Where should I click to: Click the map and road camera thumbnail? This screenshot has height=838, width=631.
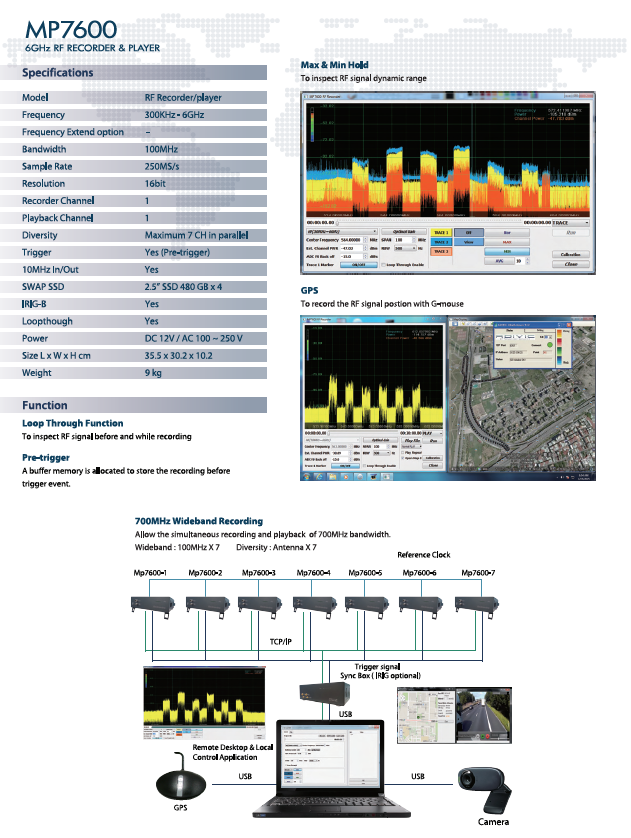454,715
